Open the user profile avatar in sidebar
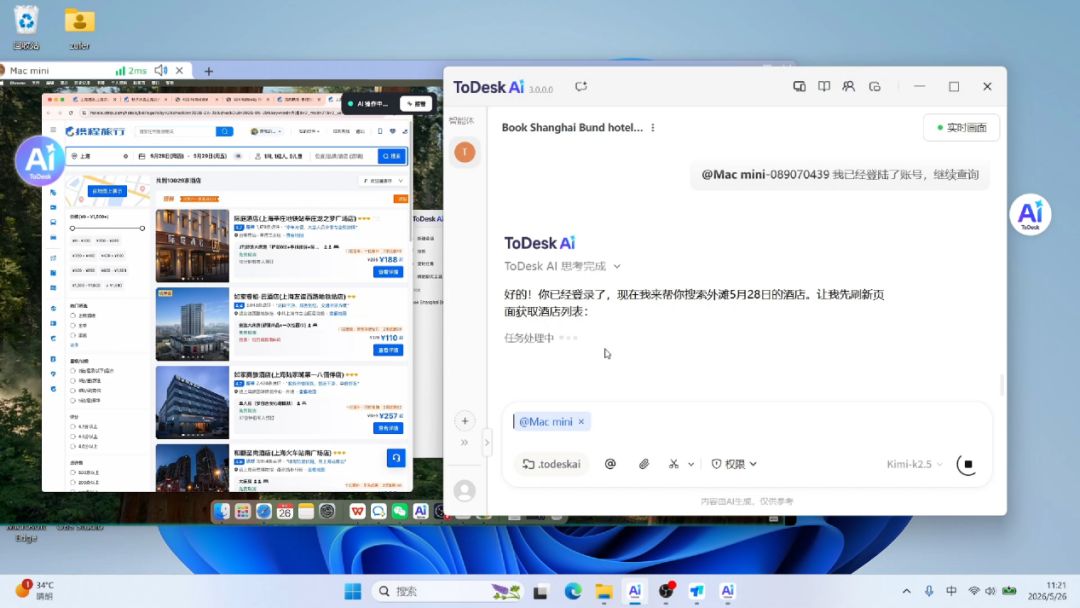 click(x=465, y=491)
